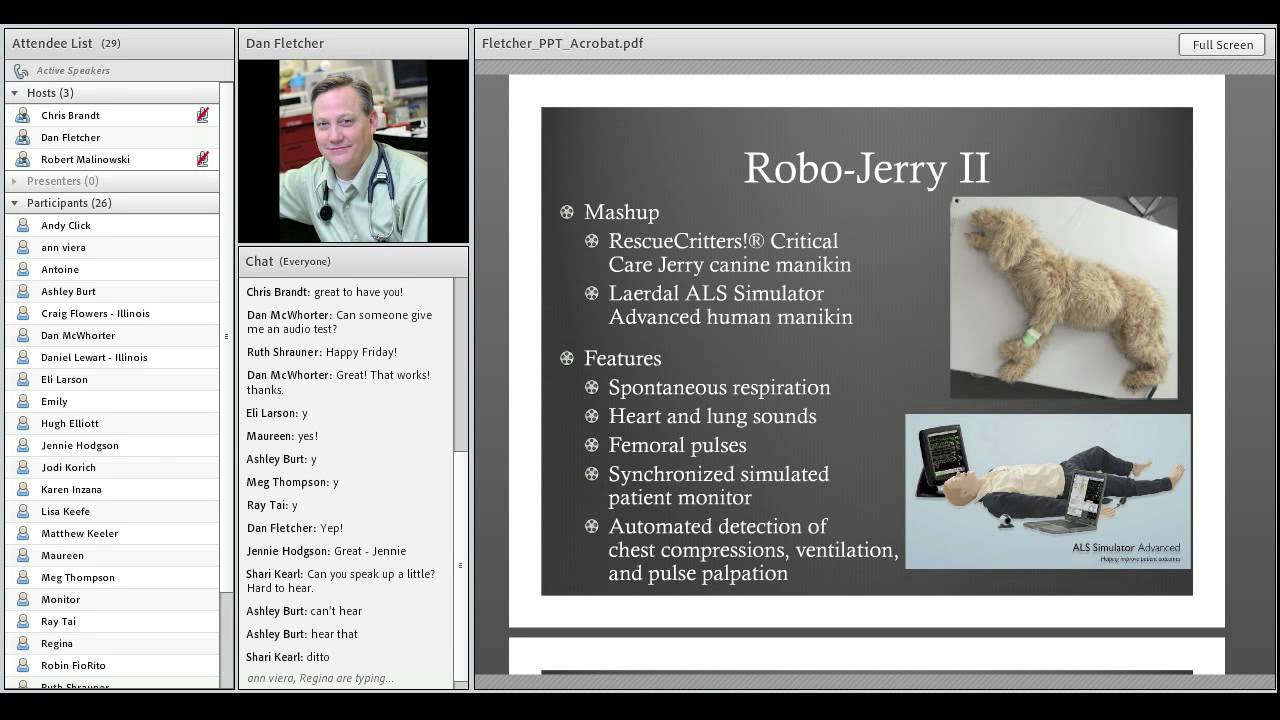Click the host icon beside Robert Malinowski
Viewport: 1280px width, 720px height.
22,159
